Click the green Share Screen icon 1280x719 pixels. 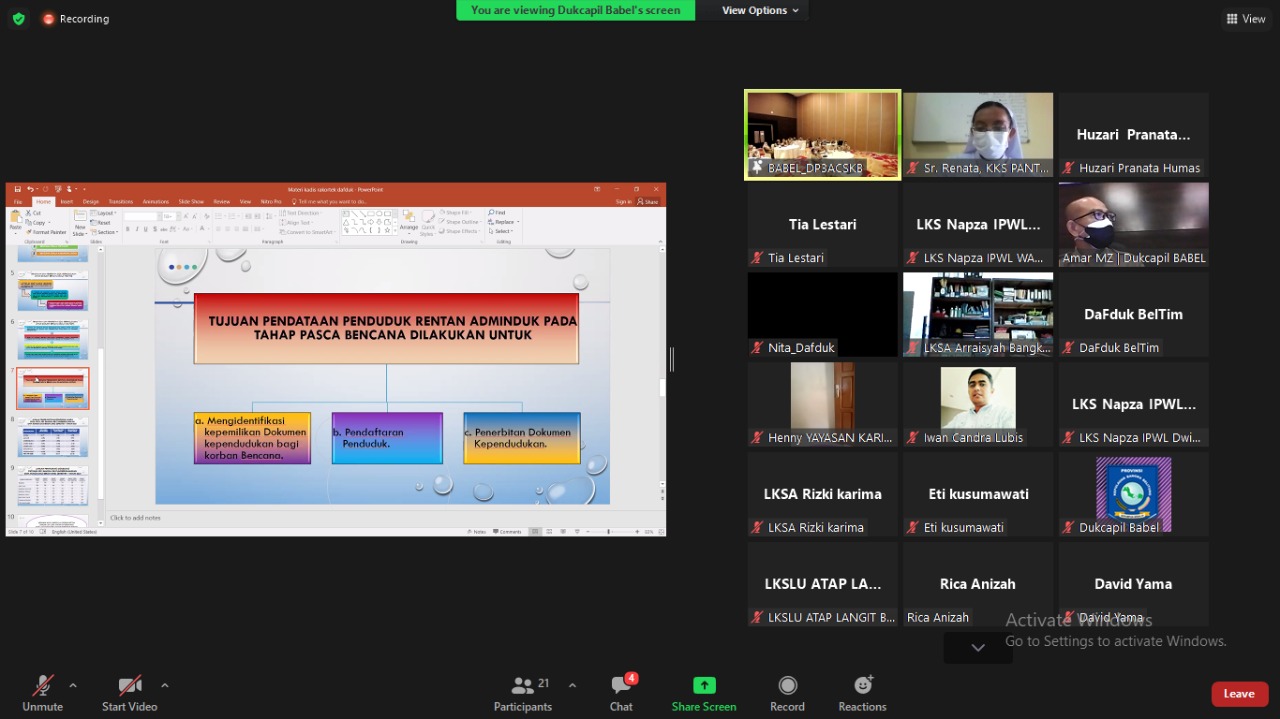pos(704,686)
